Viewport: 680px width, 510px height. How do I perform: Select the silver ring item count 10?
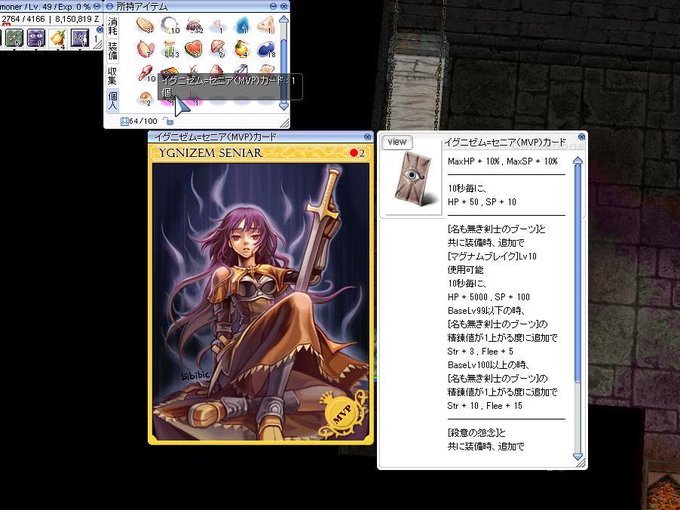coord(170,25)
